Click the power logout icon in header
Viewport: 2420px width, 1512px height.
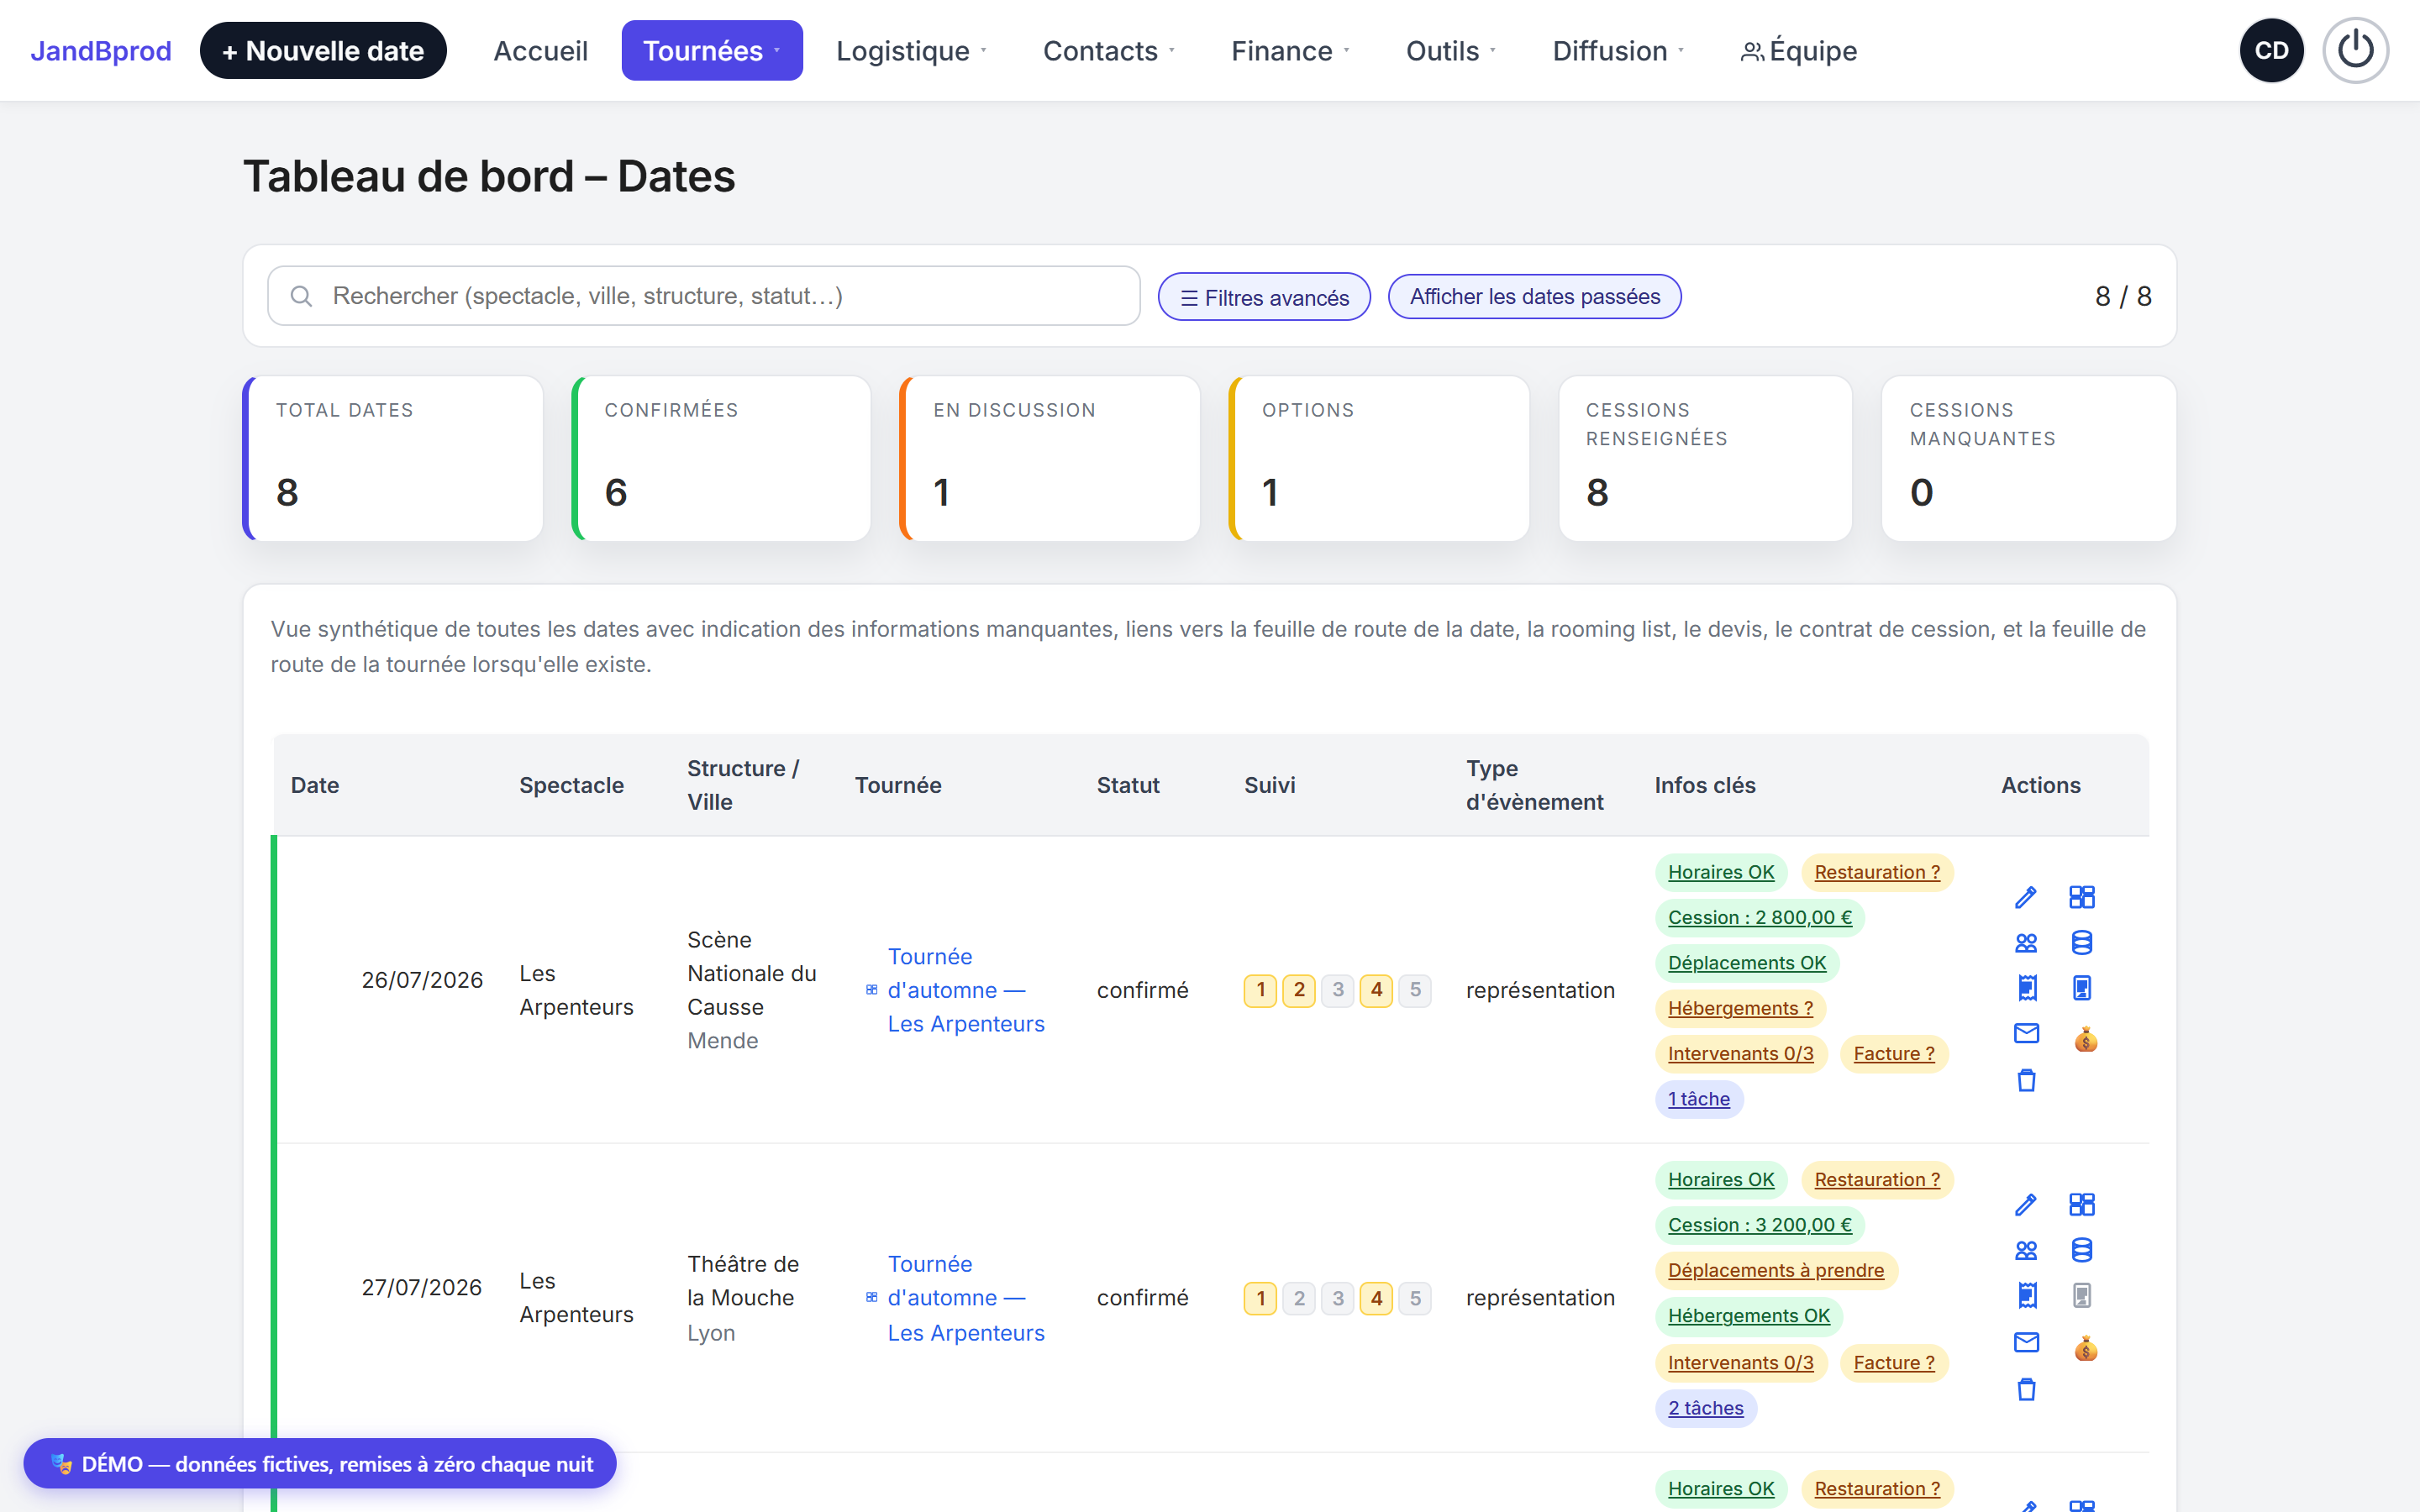tap(2355, 50)
